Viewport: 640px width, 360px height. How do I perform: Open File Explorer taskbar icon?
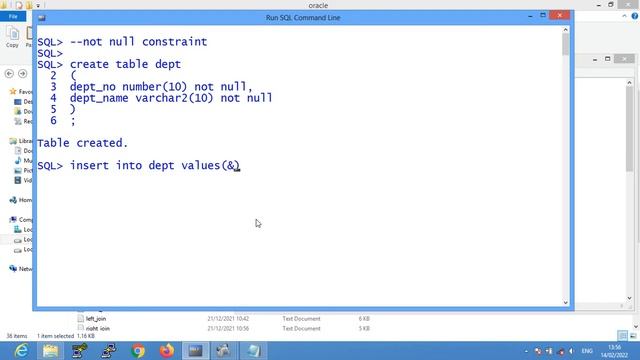(x=50, y=351)
